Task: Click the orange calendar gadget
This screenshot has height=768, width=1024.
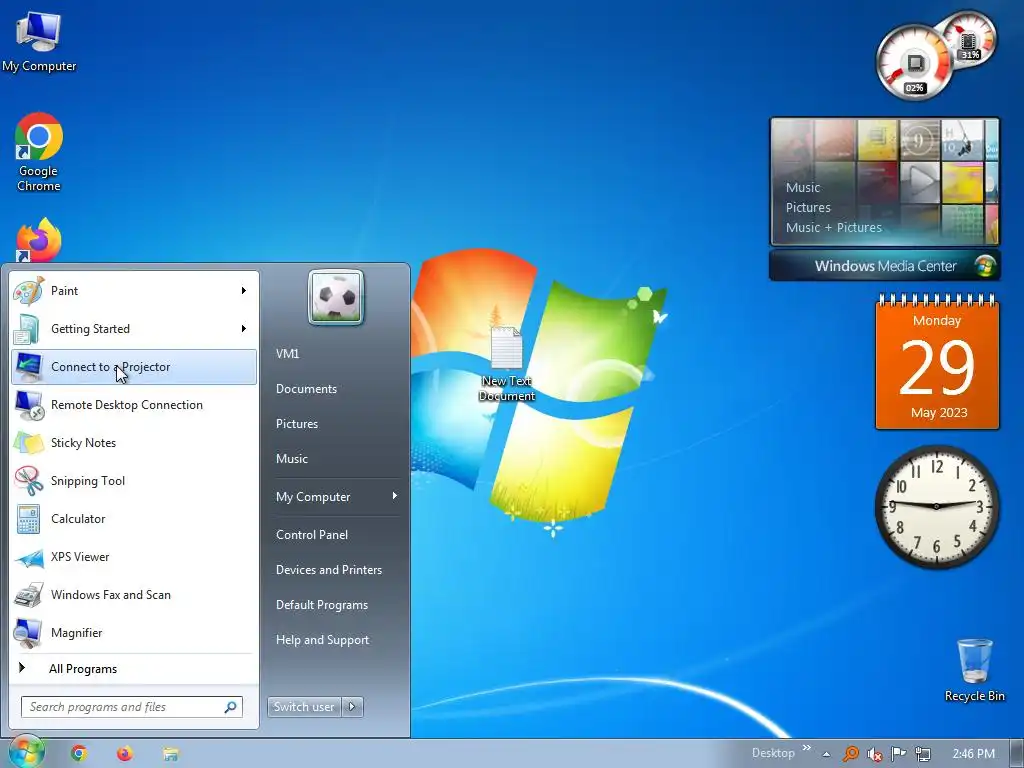Action: click(x=937, y=362)
